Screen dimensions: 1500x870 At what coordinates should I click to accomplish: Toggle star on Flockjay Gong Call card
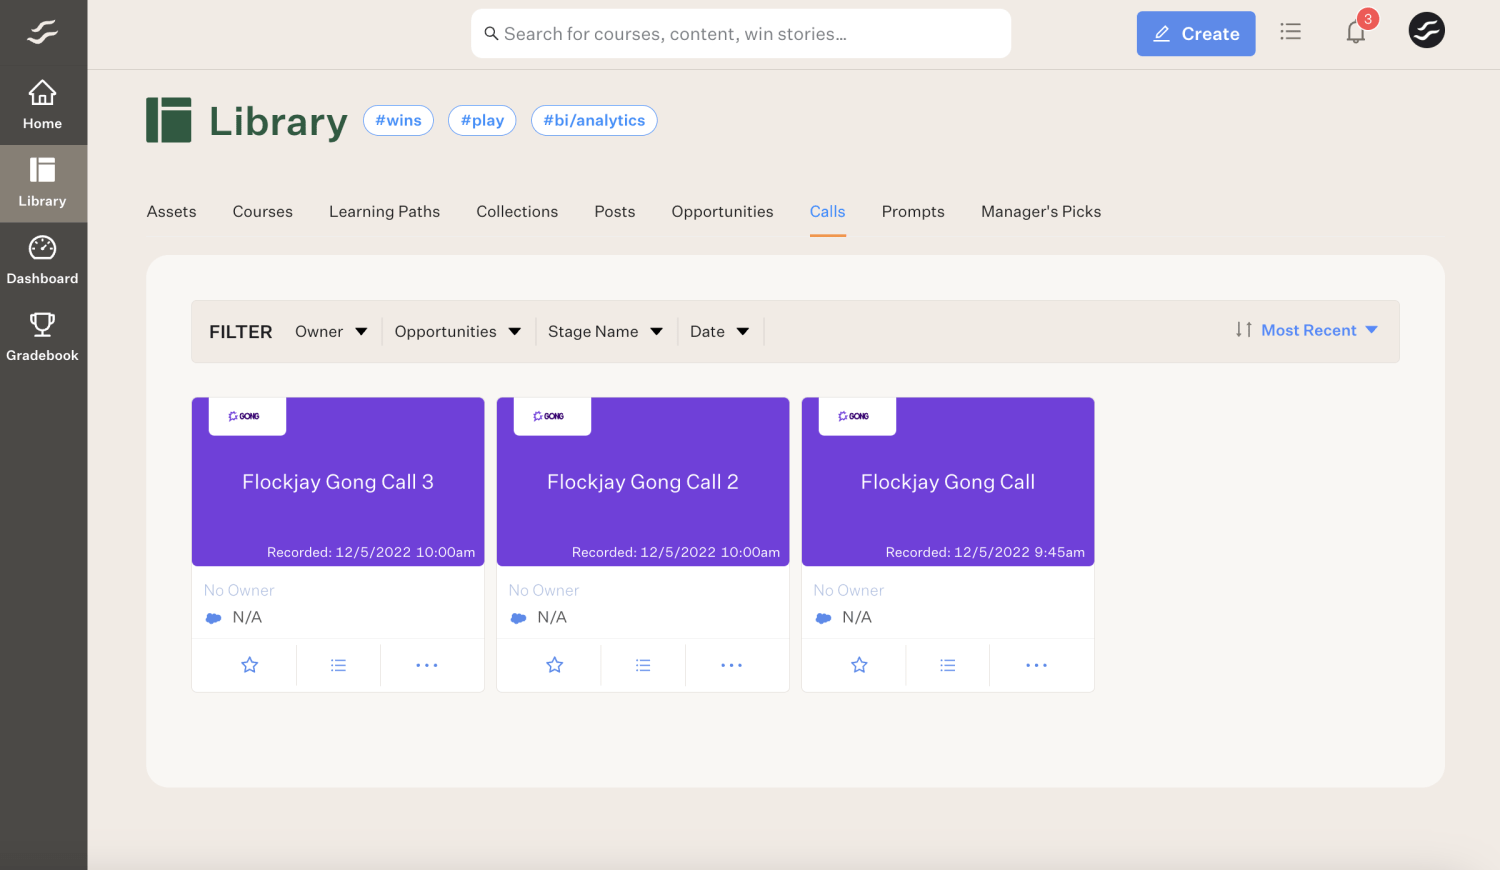point(859,665)
